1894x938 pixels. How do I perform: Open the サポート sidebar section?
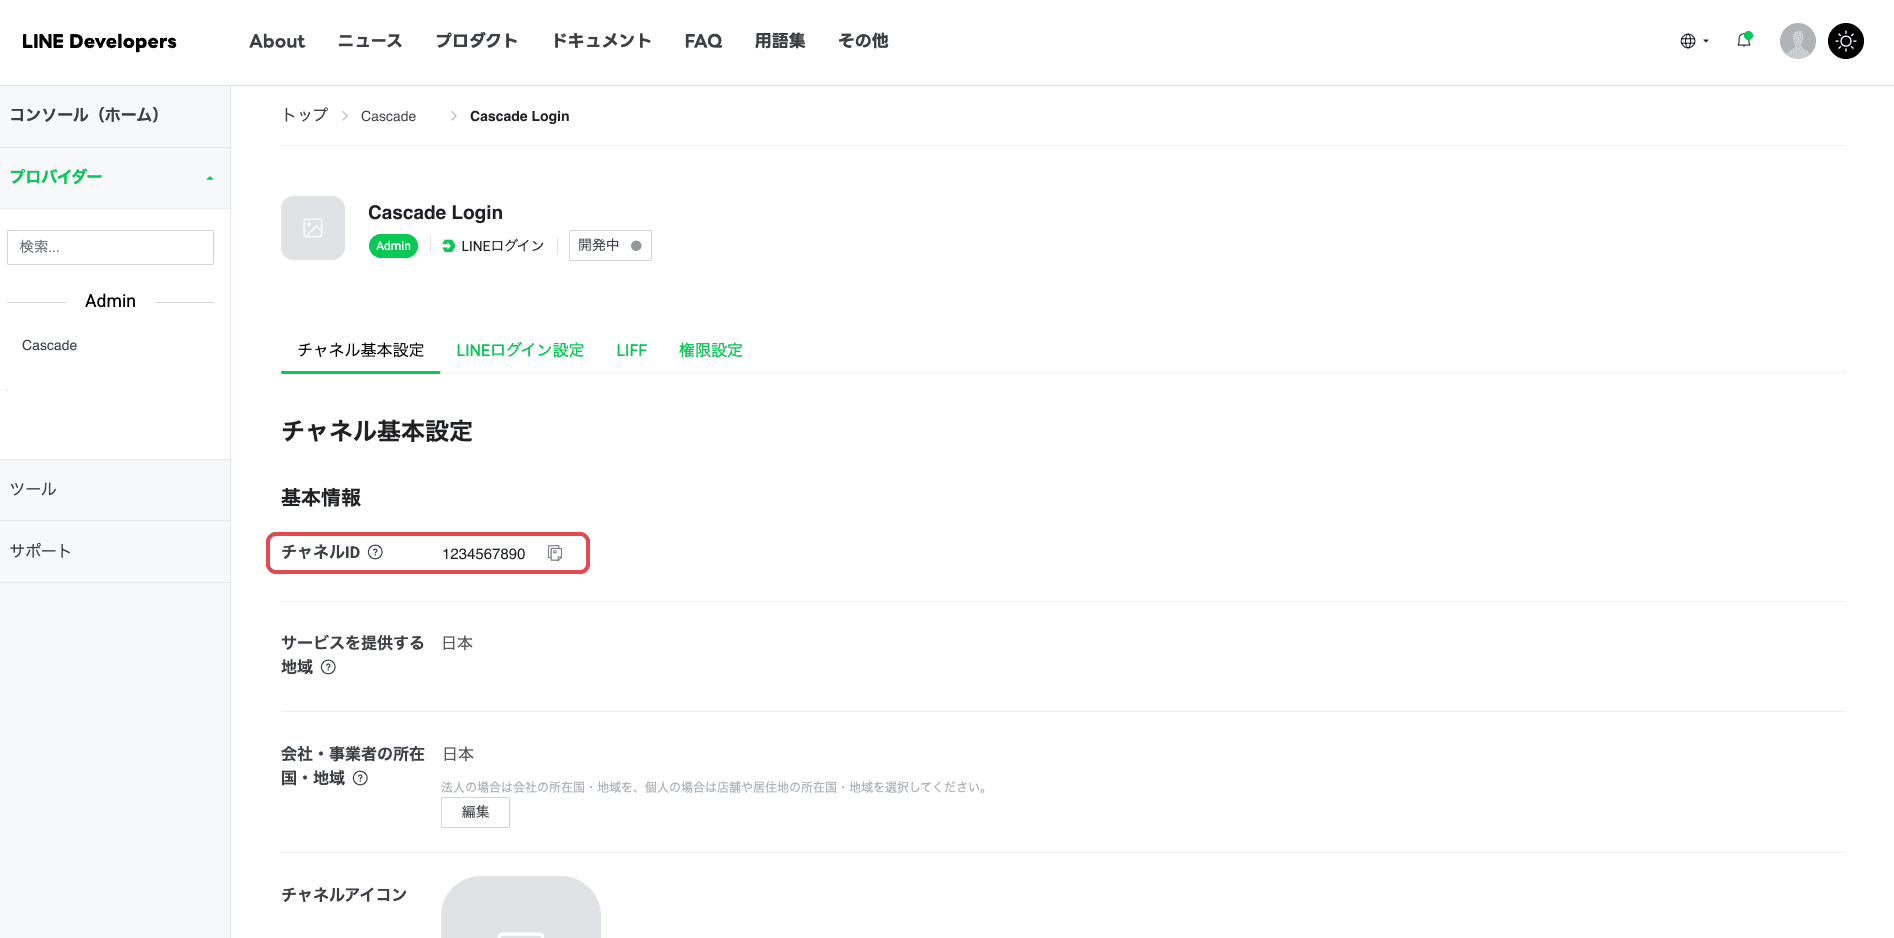coord(115,552)
